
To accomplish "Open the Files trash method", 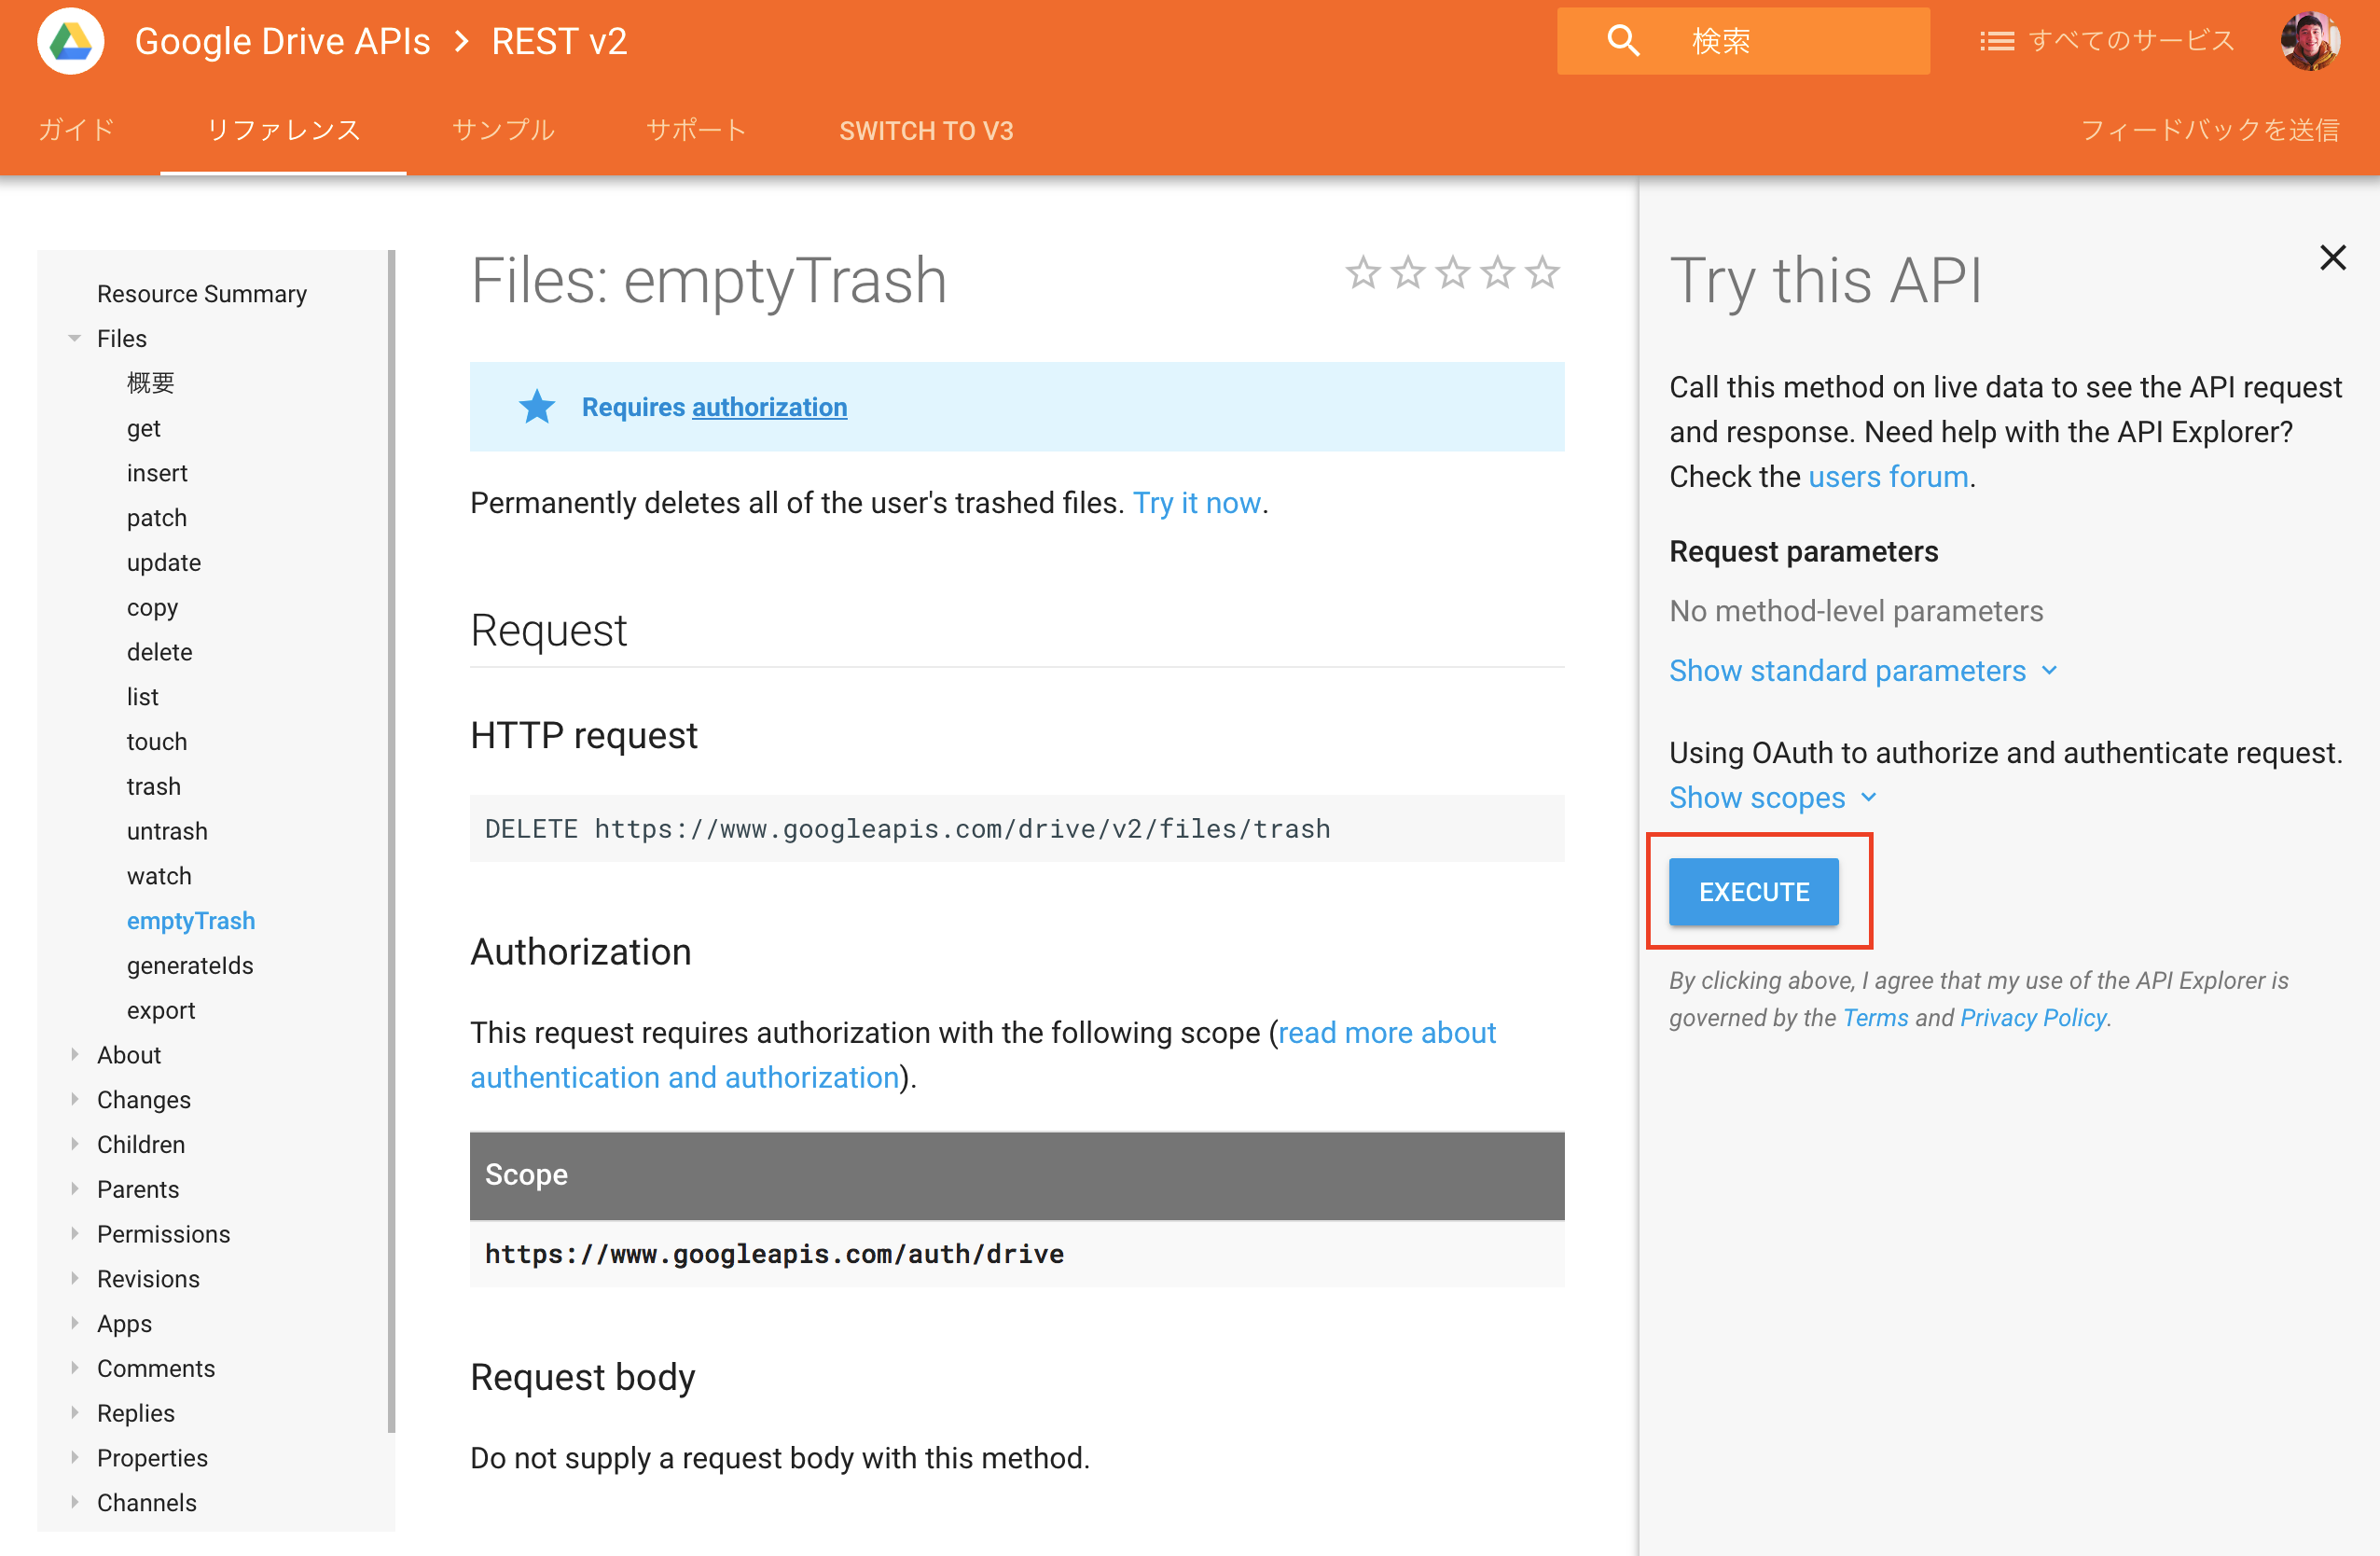I will 154,786.
